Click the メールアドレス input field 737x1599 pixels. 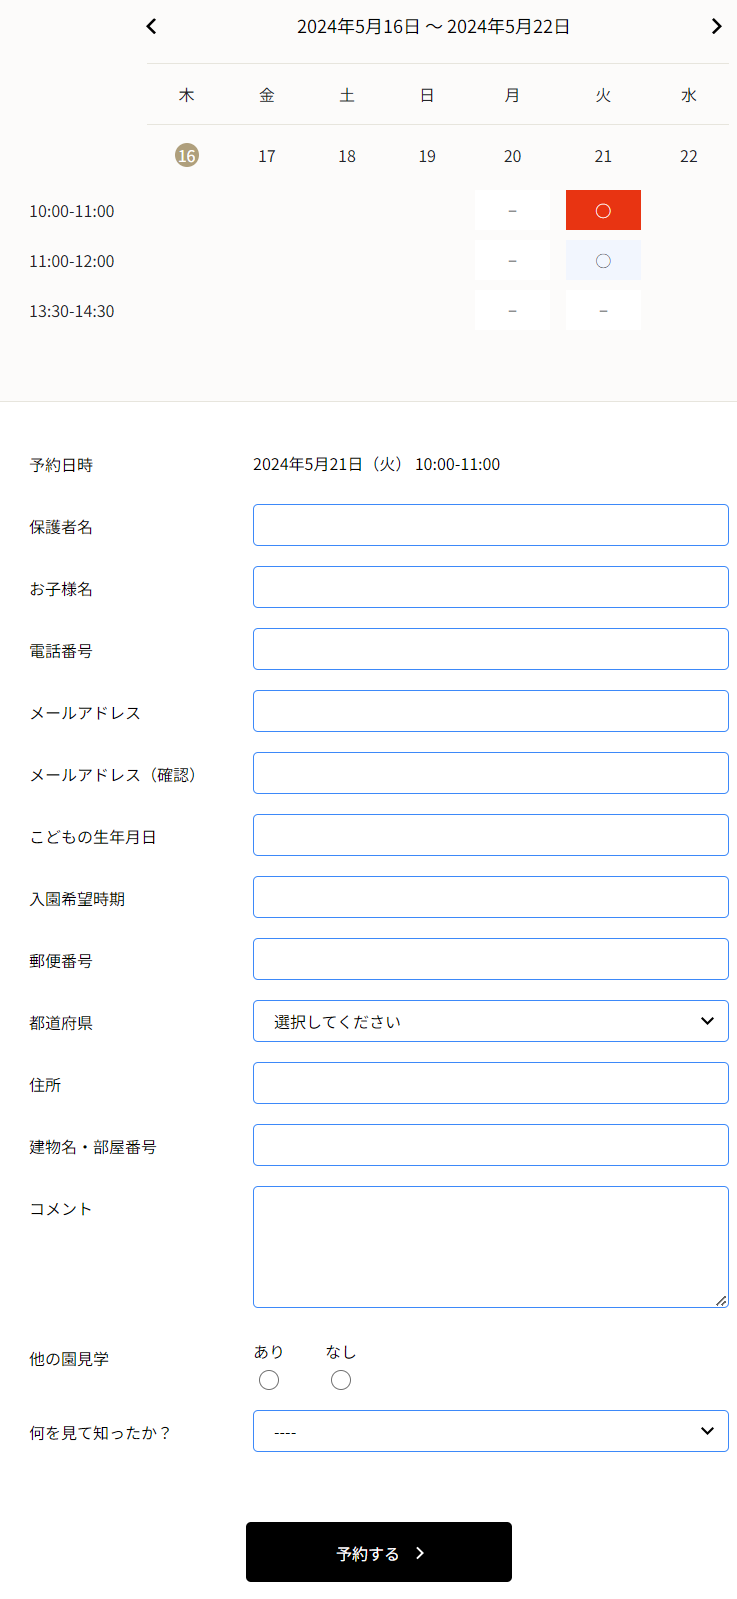[490, 711]
